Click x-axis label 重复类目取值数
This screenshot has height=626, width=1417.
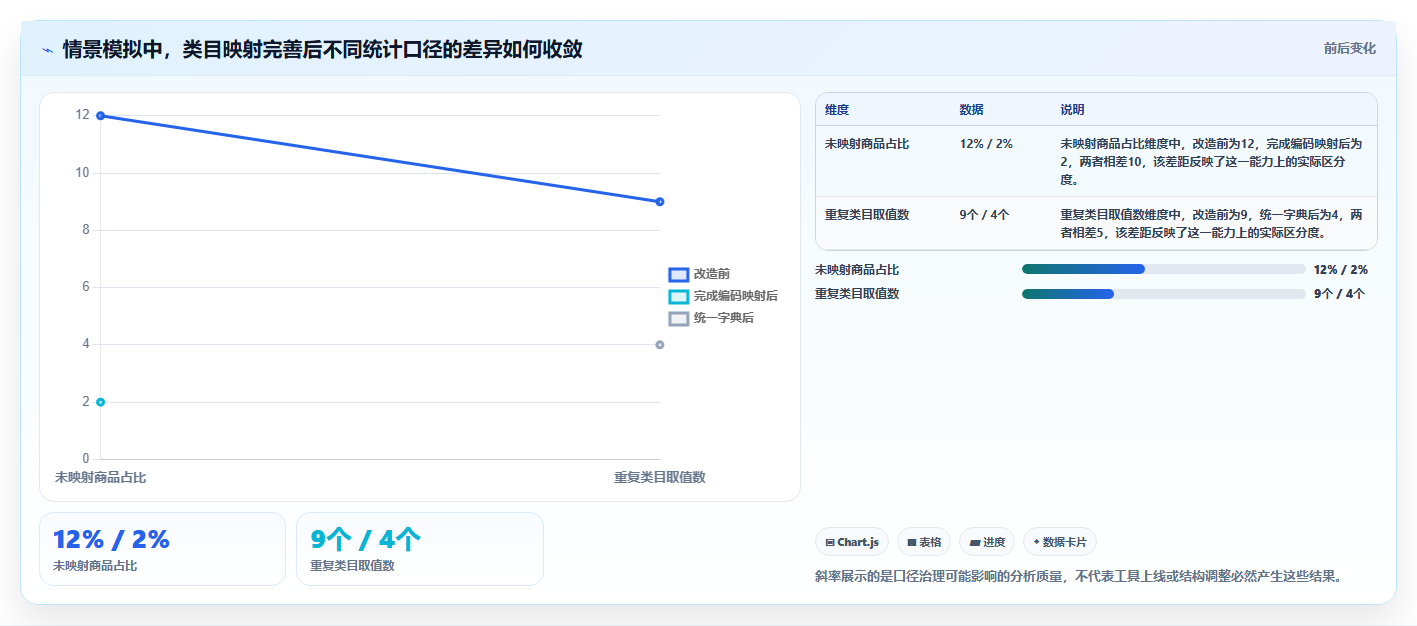pos(660,478)
